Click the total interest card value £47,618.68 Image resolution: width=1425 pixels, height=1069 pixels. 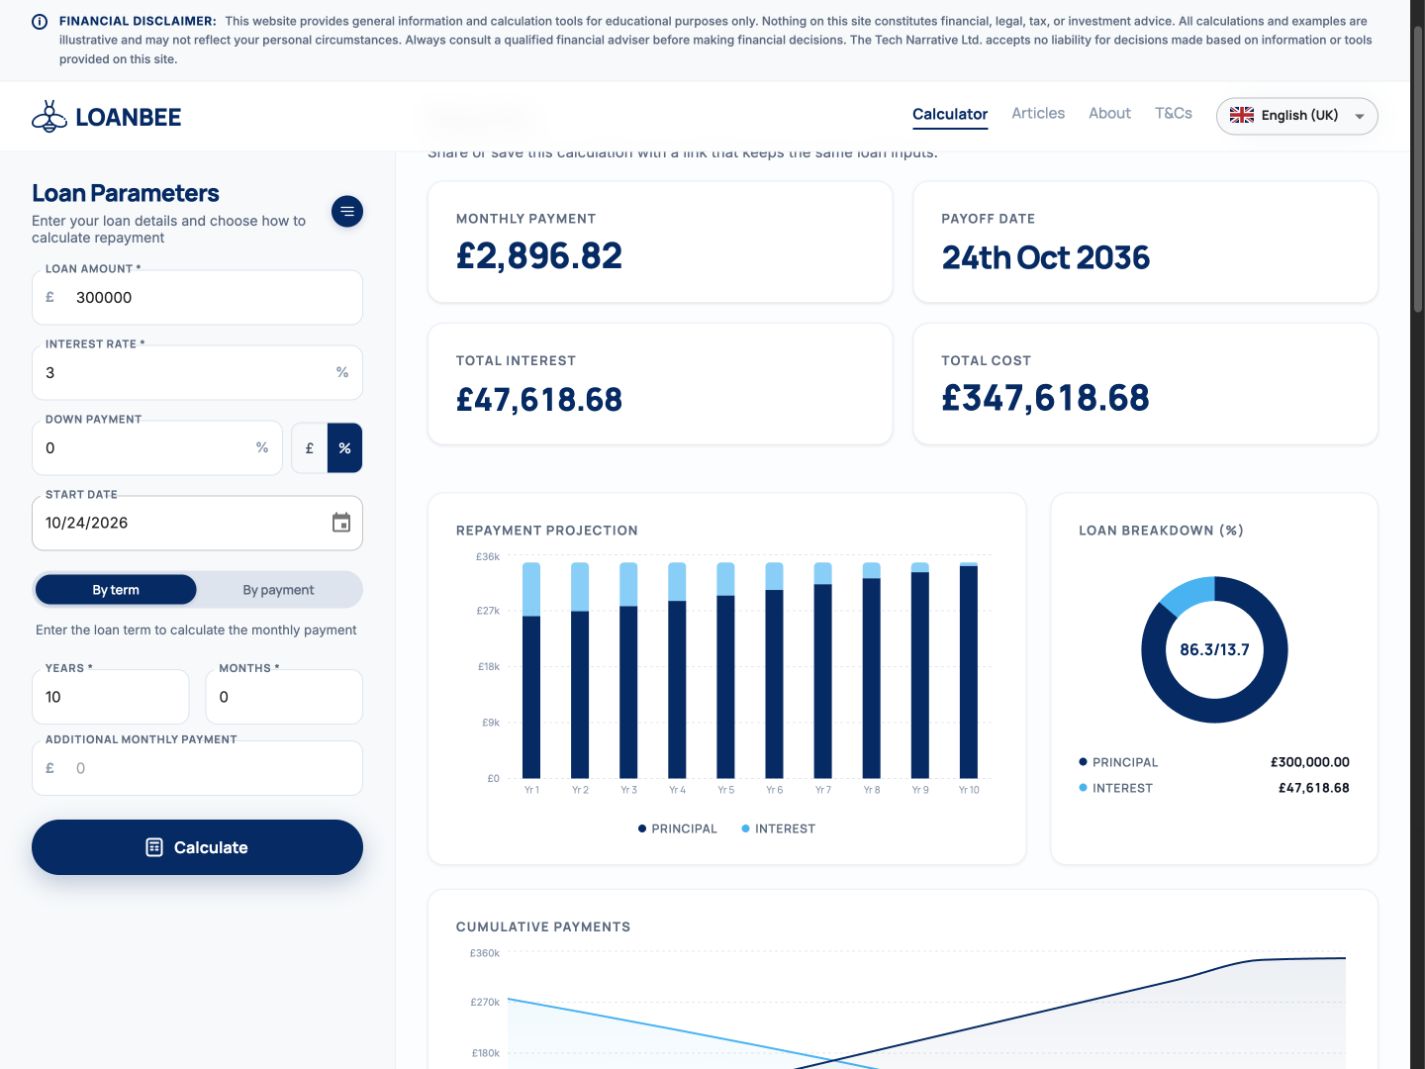pyautogui.click(x=539, y=400)
